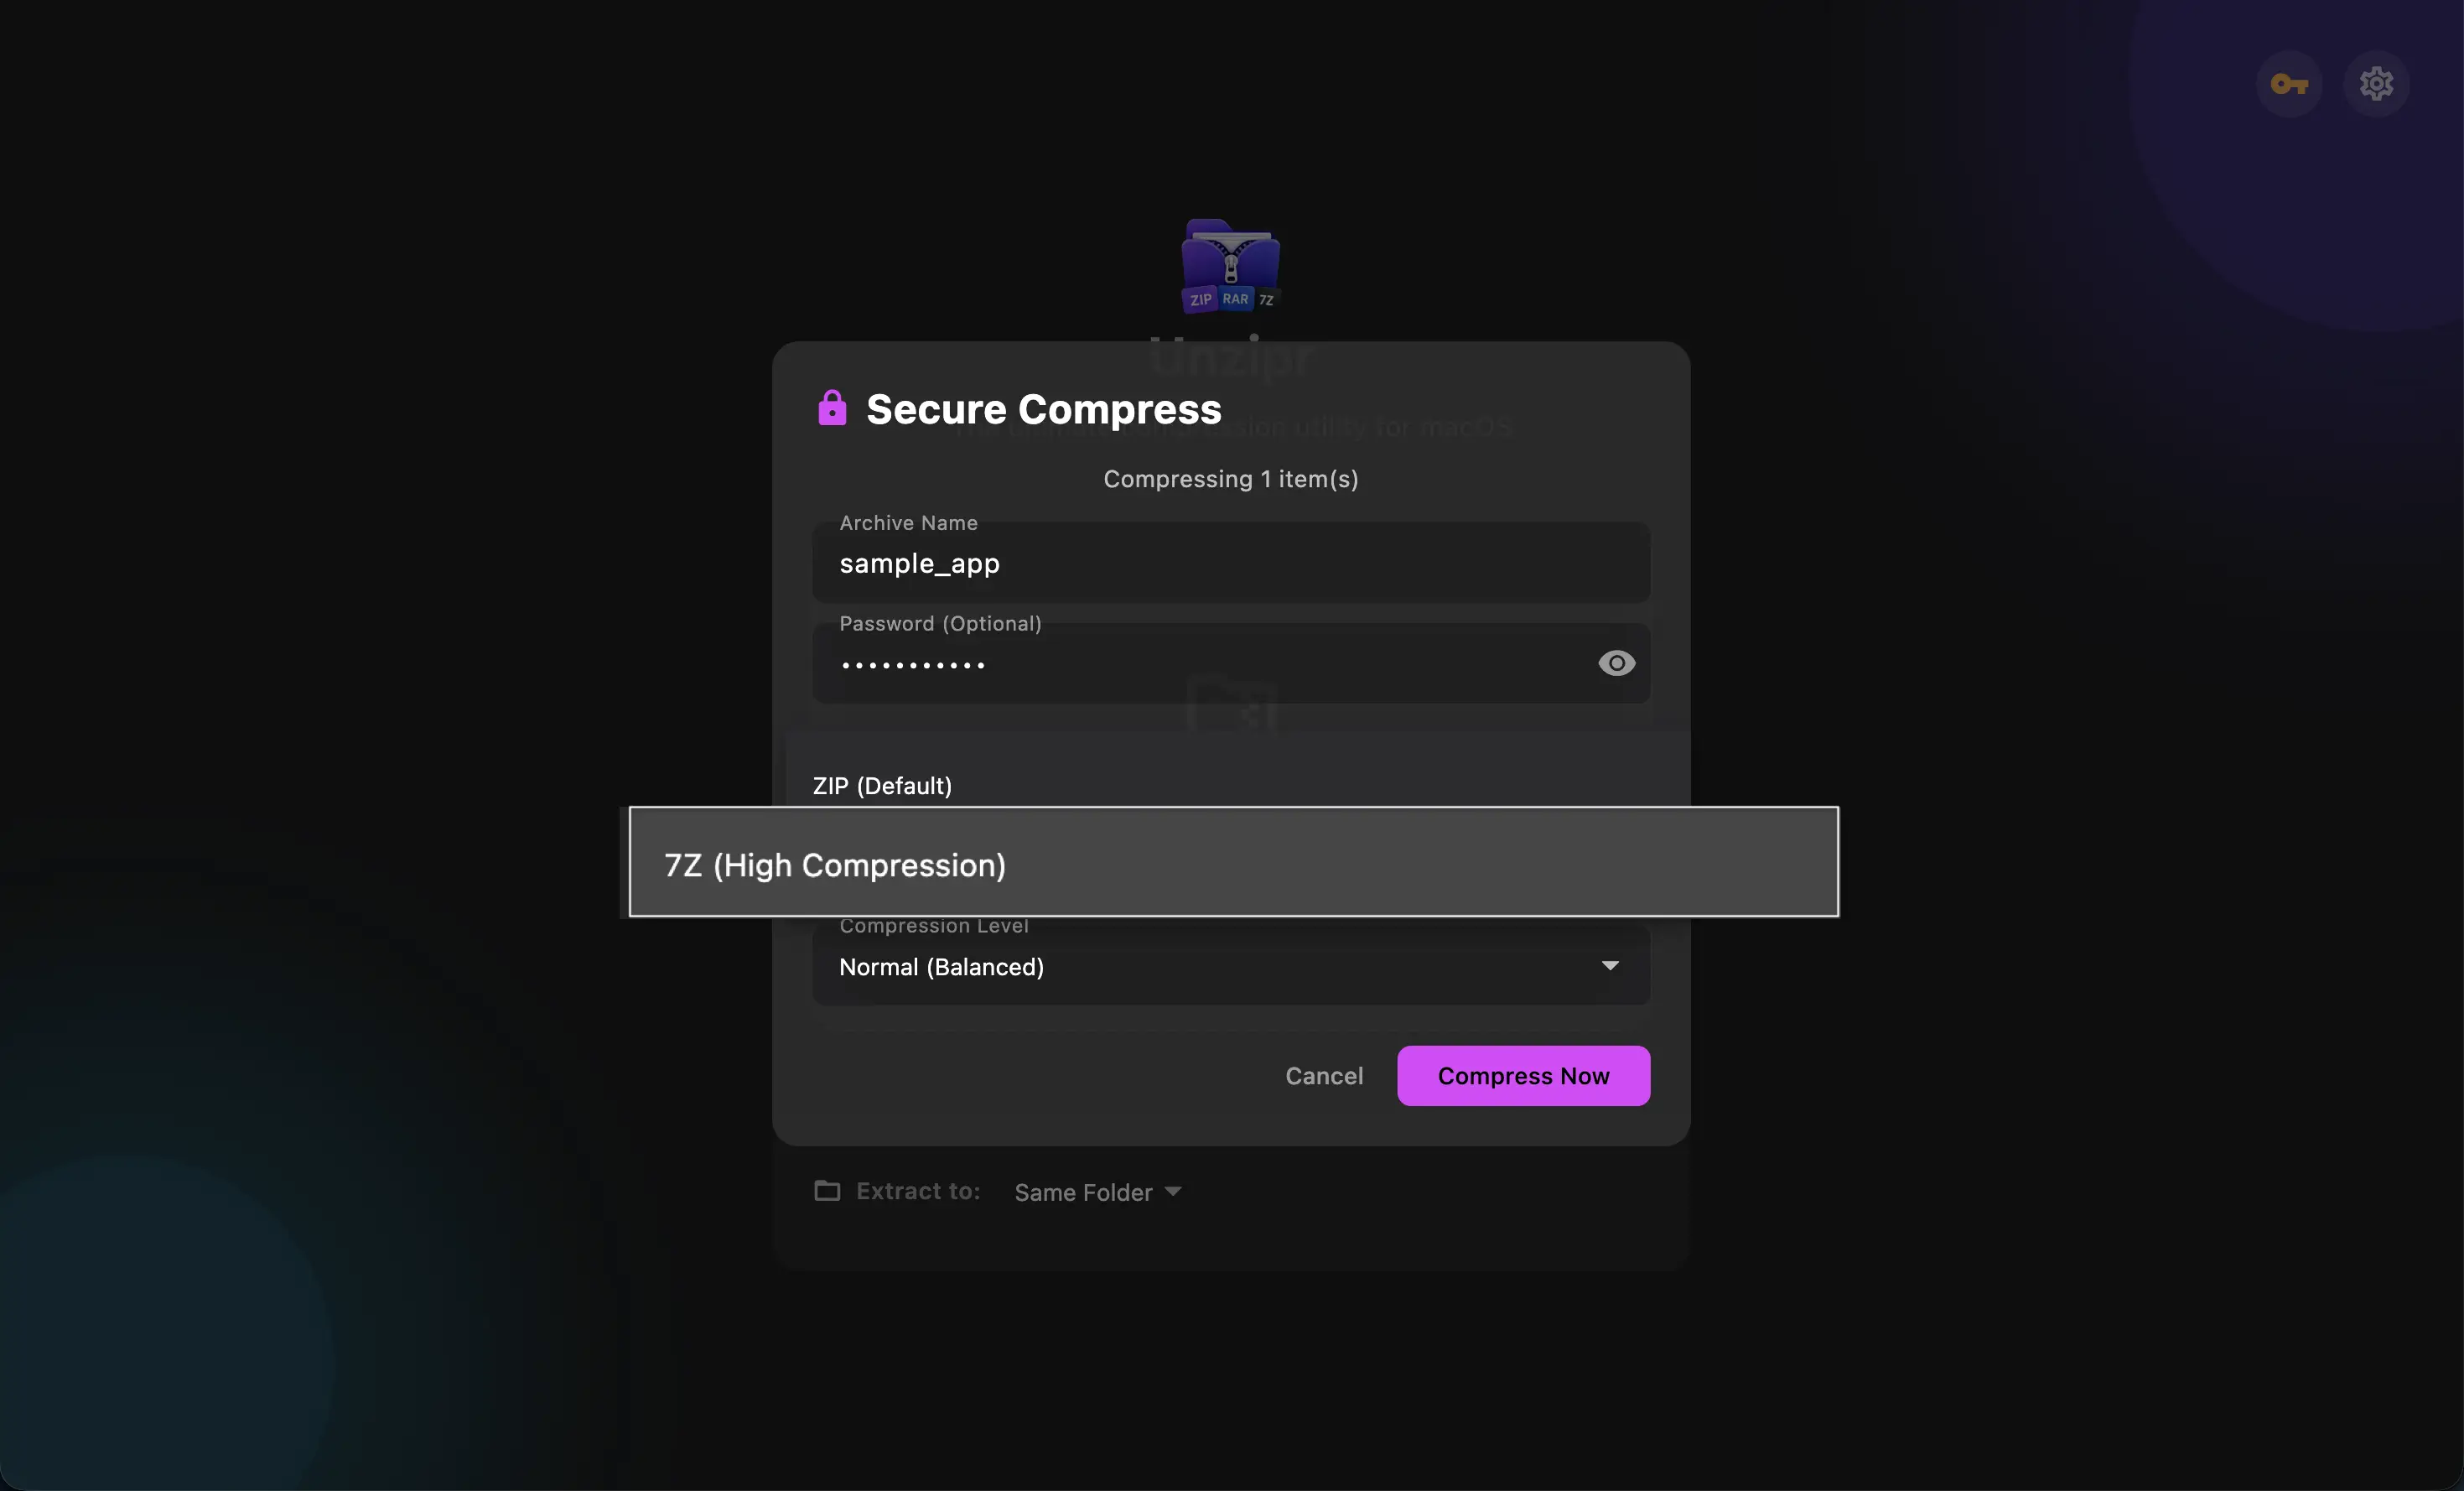The image size is (2464, 1491).
Task: Focus the Password (Optional) field
Action: (x=1231, y=663)
